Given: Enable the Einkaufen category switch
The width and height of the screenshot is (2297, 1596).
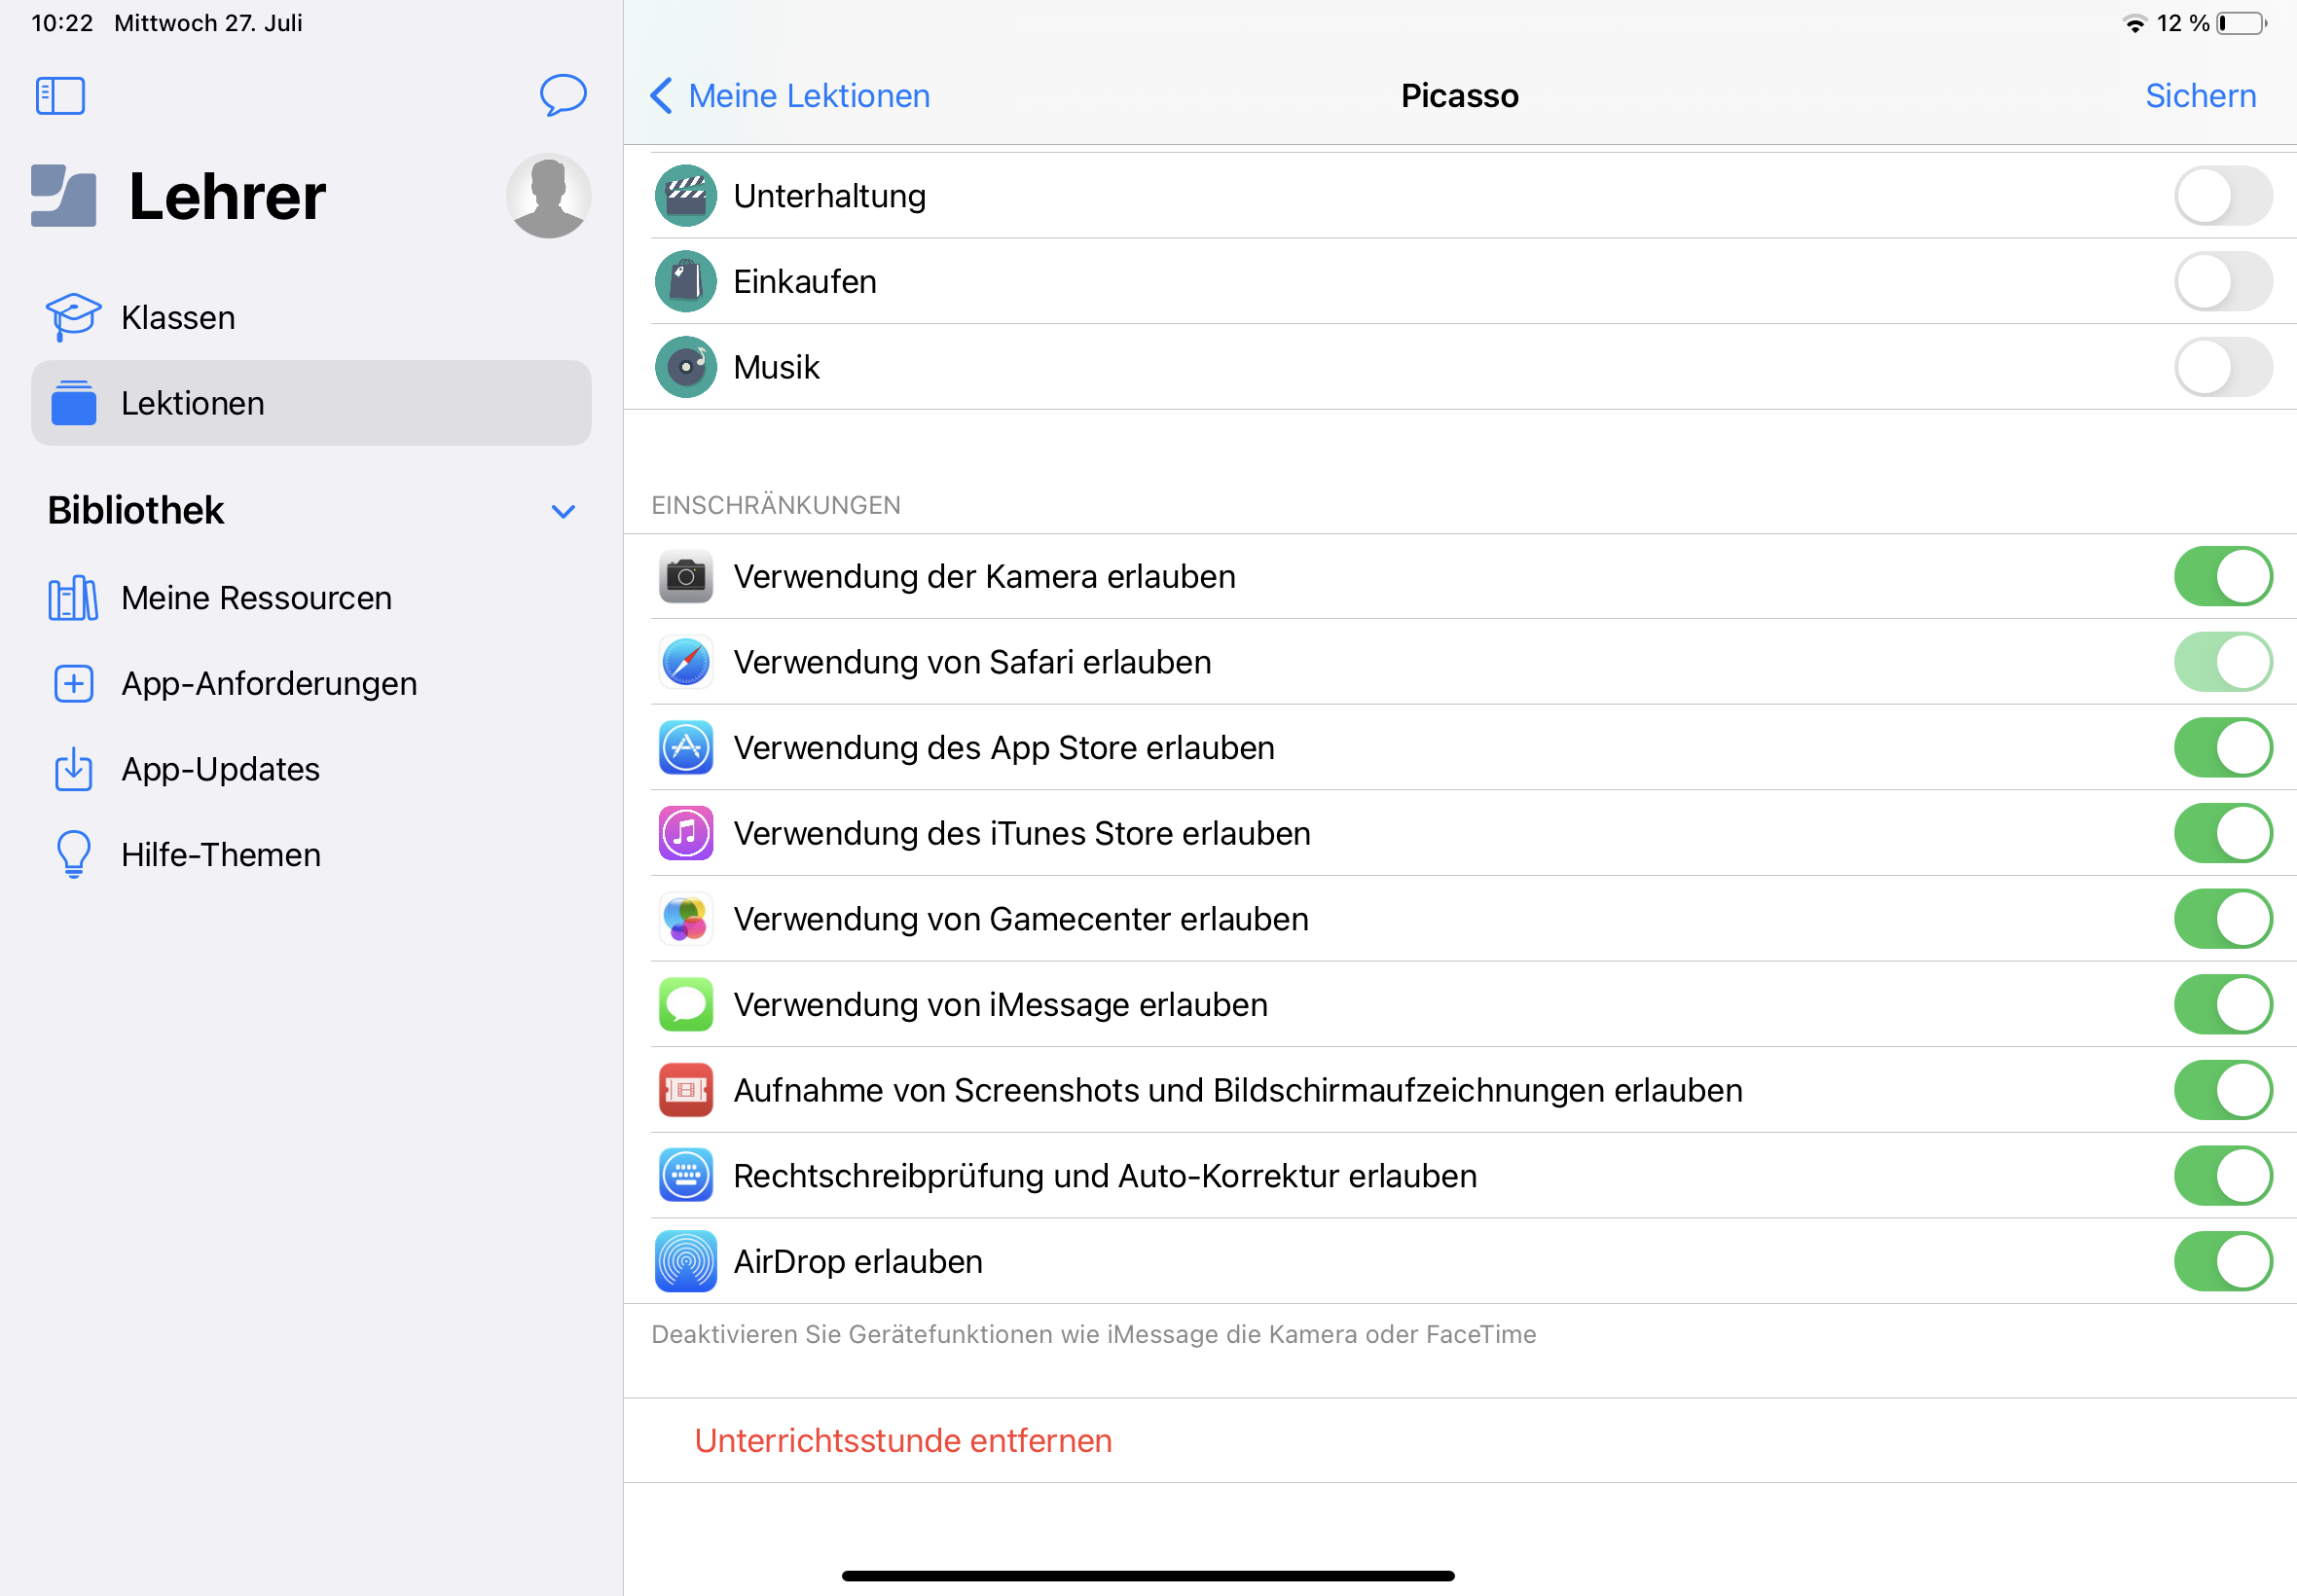Looking at the screenshot, I should coord(2223,282).
